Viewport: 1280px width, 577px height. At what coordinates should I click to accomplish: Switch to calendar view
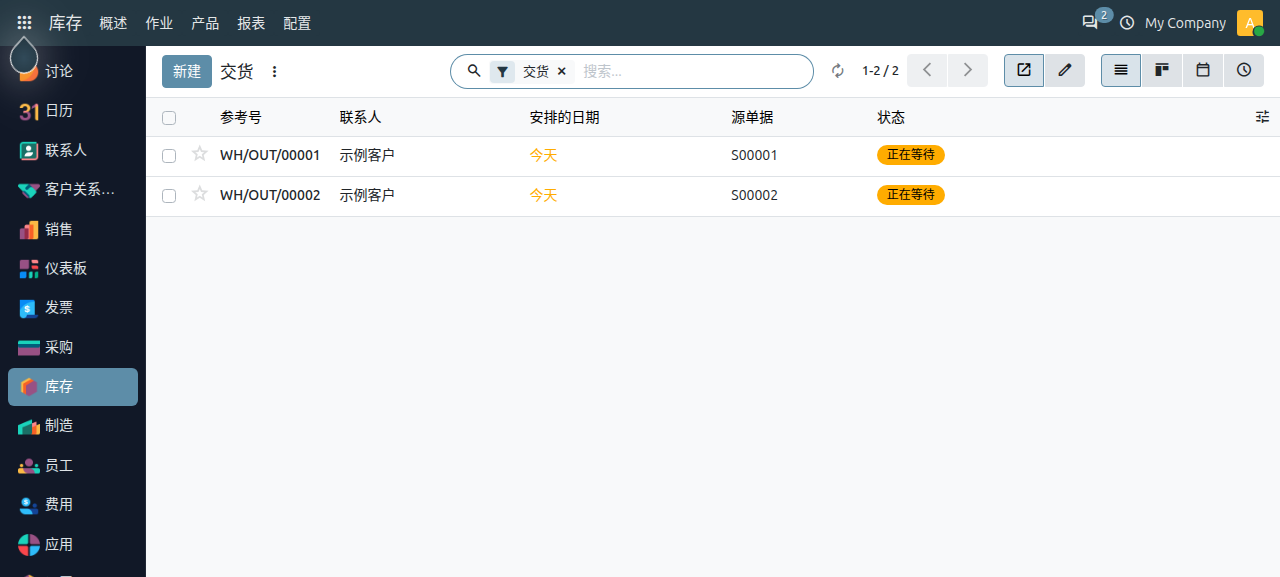click(1203, 70)
